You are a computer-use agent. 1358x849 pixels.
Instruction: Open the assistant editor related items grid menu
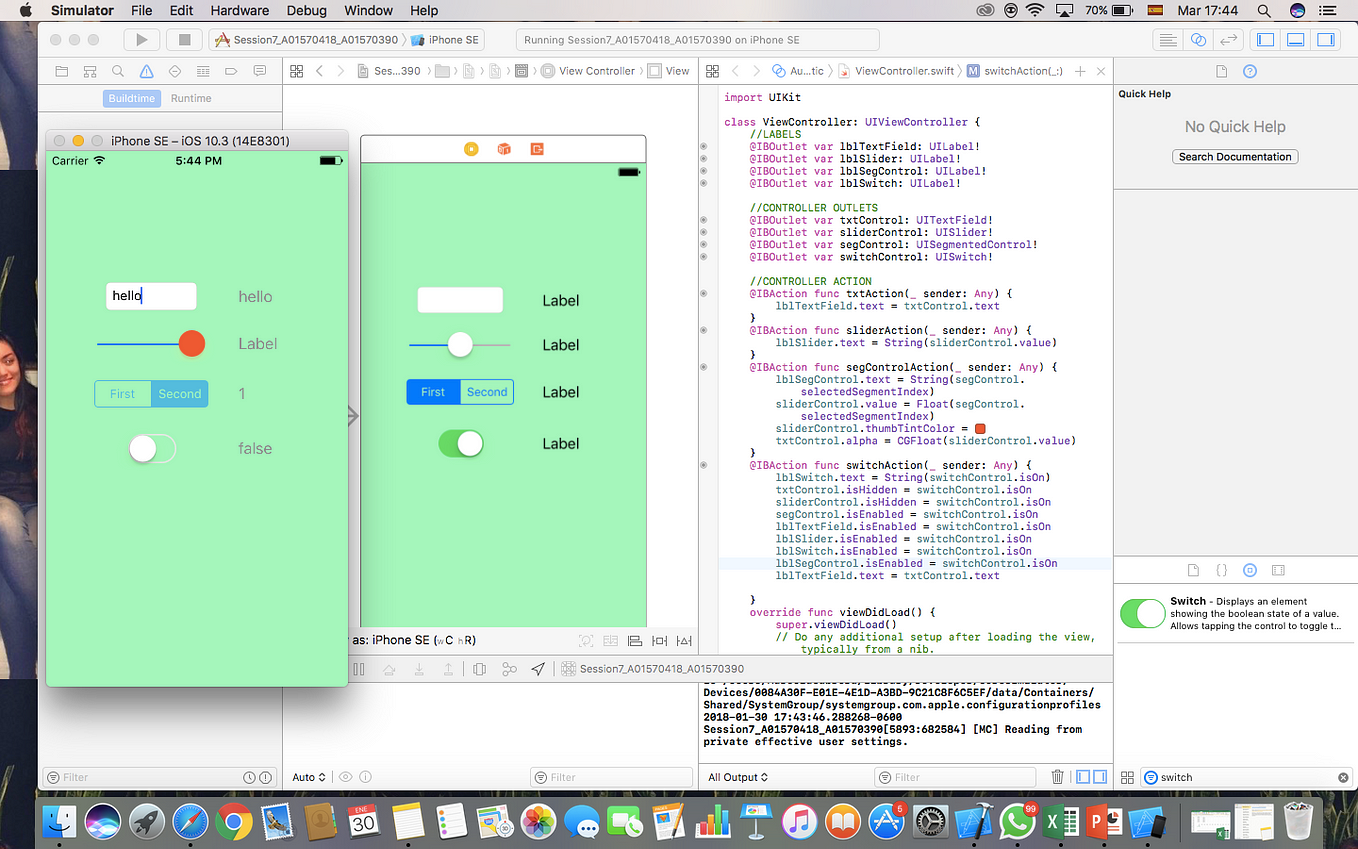tap(712, 71)
